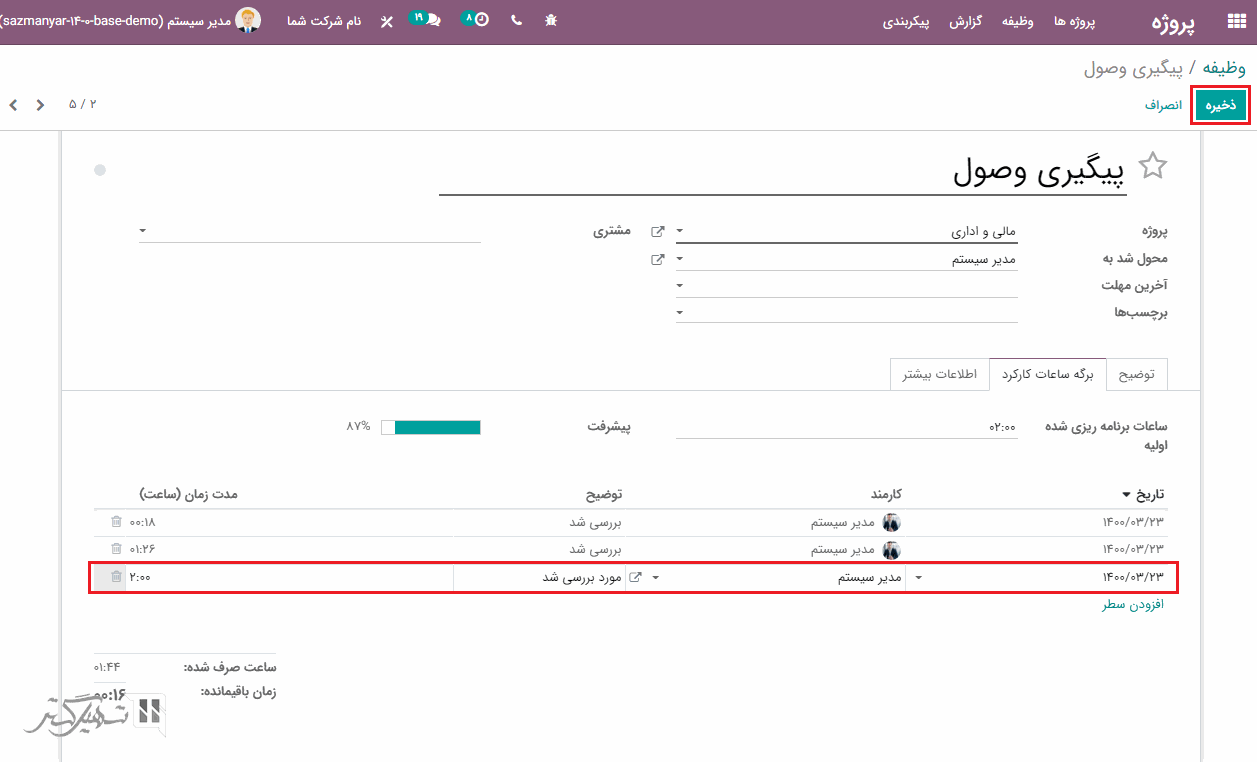Viewport: 1257px width, 762px height.
Task: Click the initially planned hours field ۰۲:۰۰
Action: pyautogui.click(x=846, y=427)
